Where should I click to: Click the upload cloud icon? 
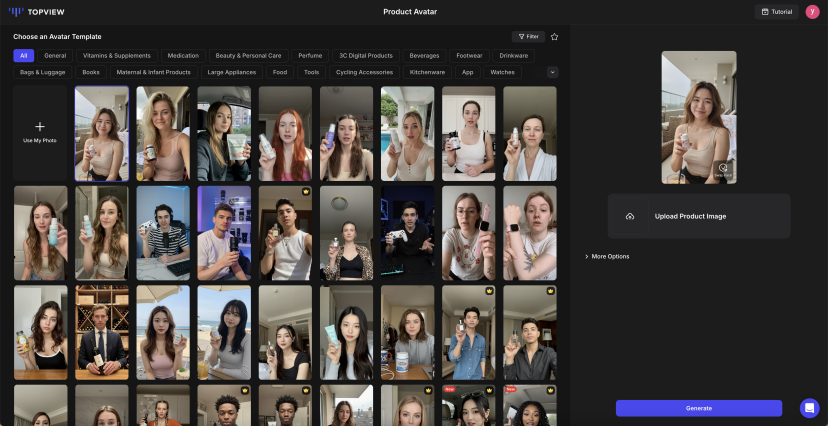pyautogui.click(x=629, y=216)
